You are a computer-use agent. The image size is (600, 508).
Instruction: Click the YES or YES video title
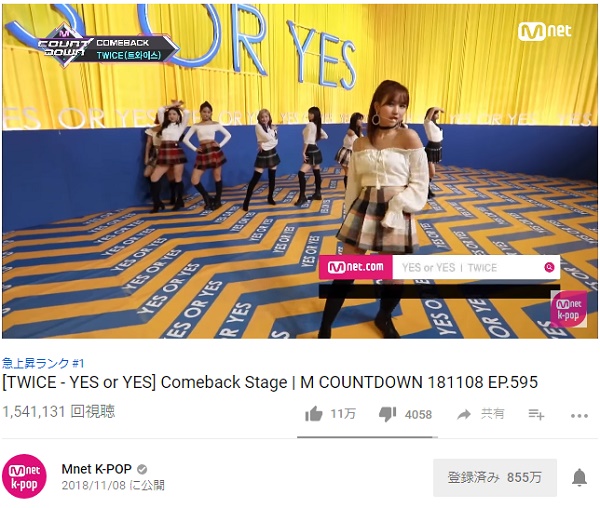[x=270, y=382]
